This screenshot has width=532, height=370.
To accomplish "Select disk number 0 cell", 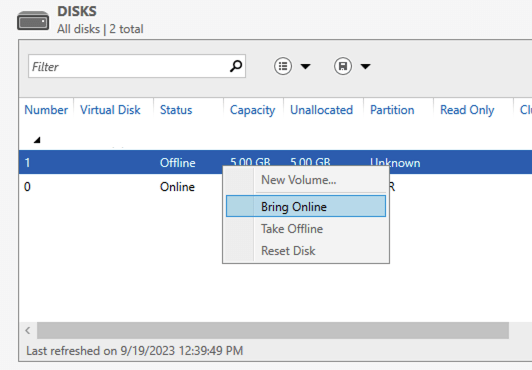I will click(x=27, y=187).
